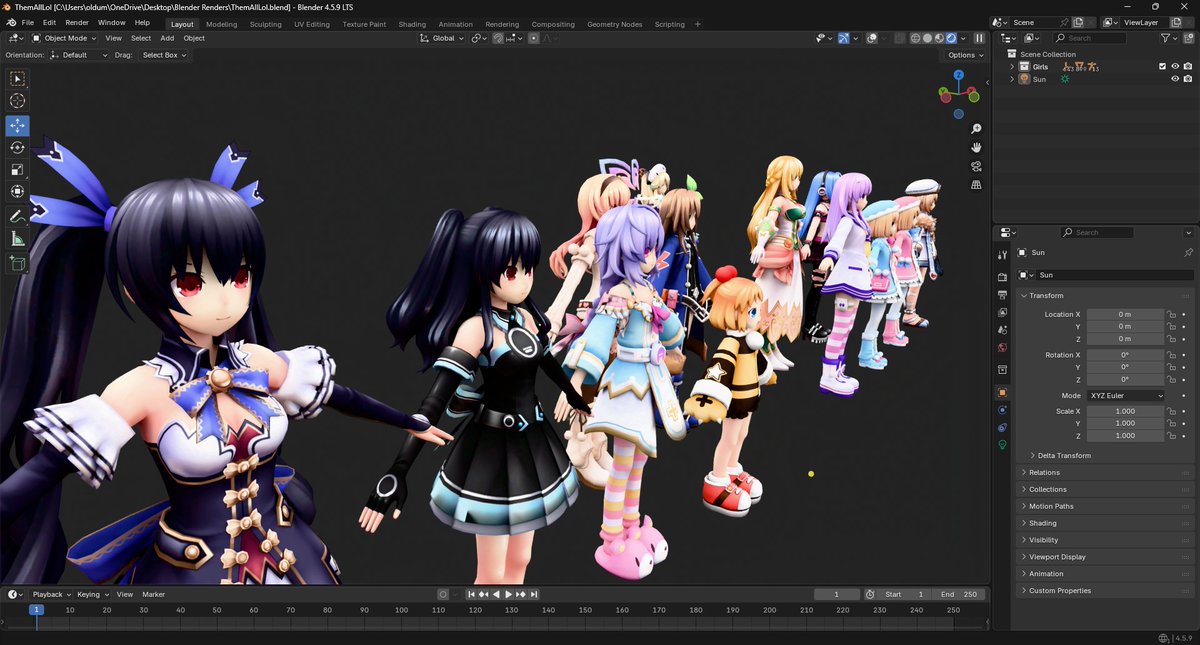Open the light Data properties tab

point(1002,445)
